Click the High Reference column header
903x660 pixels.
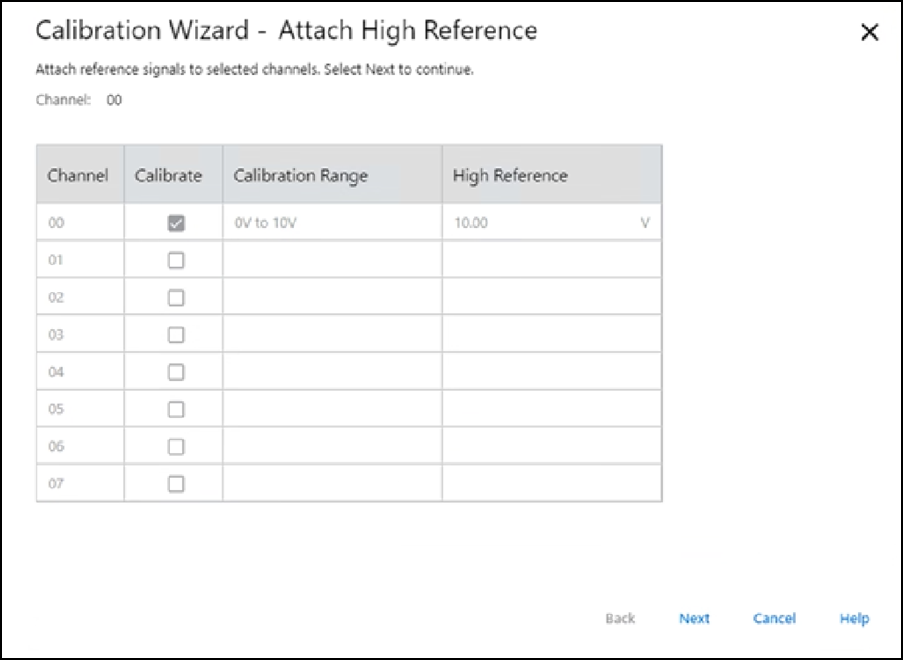pos(510,175)
